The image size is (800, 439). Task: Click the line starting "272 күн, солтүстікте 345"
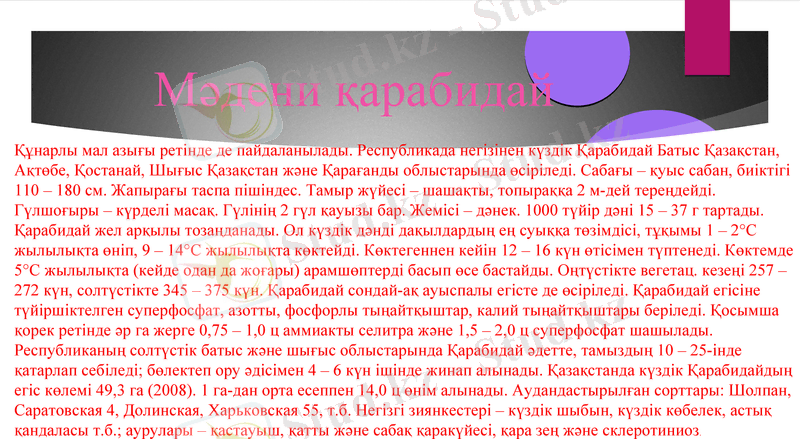[x=387, y=290]
